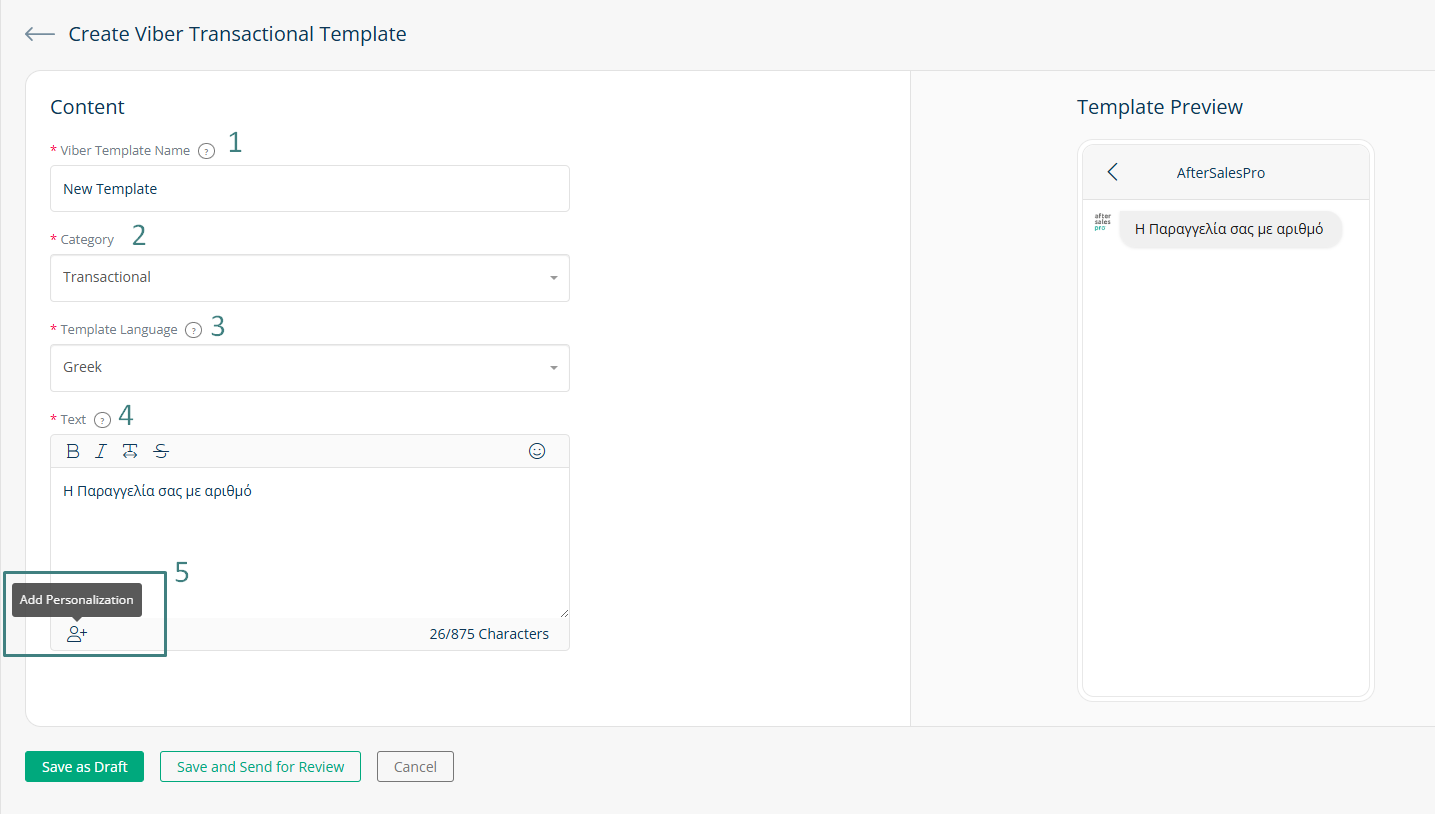Viewport: 1435px width, 814px height.
Task: Expand the Template Language dropdown showing Greek
Action: (x=310, y=368)
